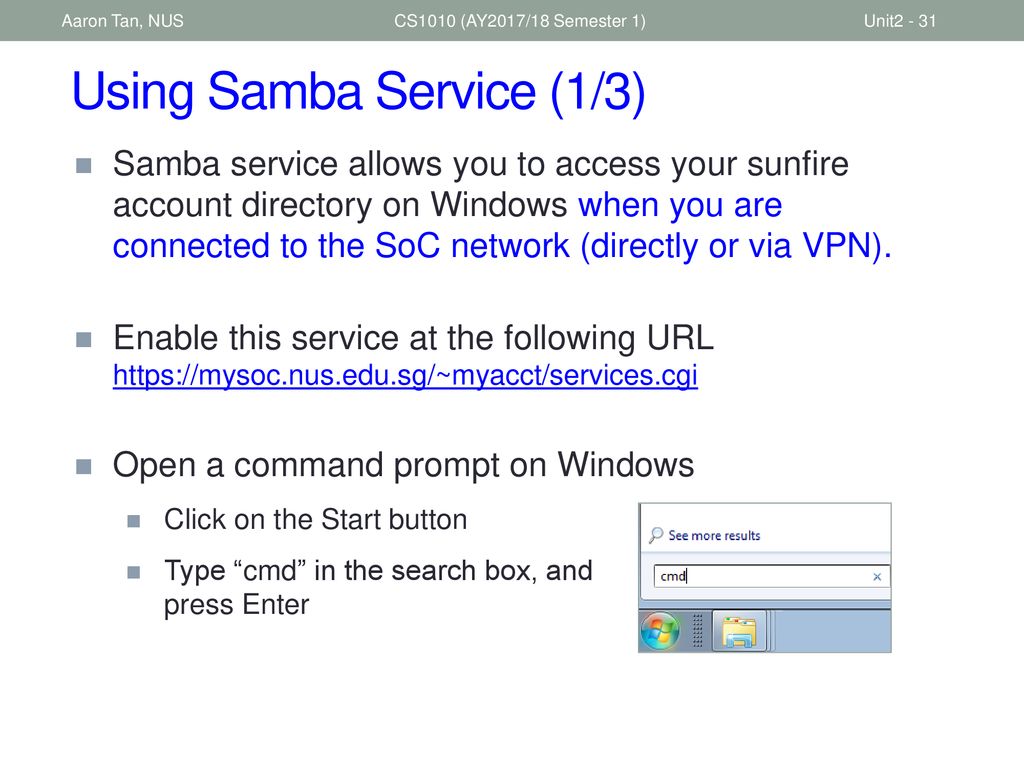Screen dimensions: 1024x768
Task: Click the empty taskbar area right of folder icon
Action: tap(831, 631)
